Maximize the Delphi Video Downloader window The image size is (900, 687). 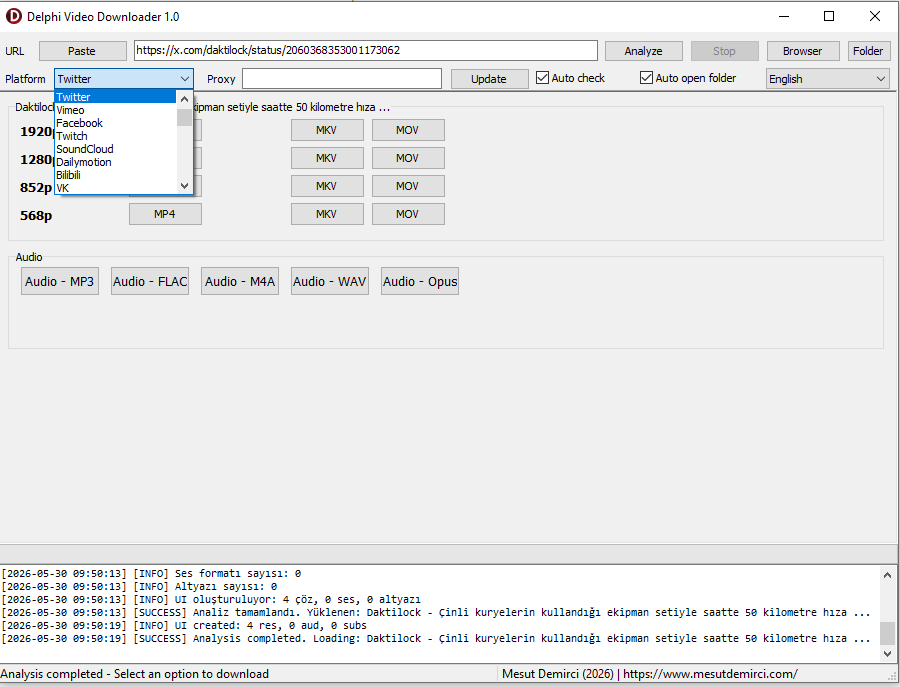[829, 16]
